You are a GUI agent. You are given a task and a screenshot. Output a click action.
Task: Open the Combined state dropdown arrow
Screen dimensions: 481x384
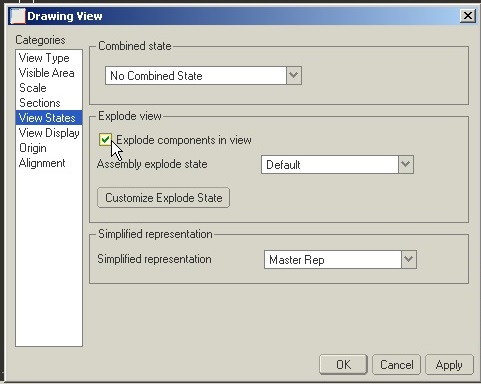294,75
